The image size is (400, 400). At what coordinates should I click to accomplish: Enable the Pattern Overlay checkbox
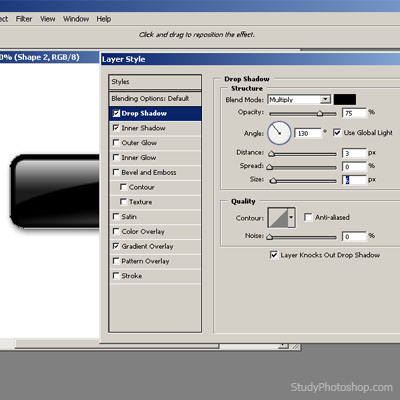[x=116, y=261]
